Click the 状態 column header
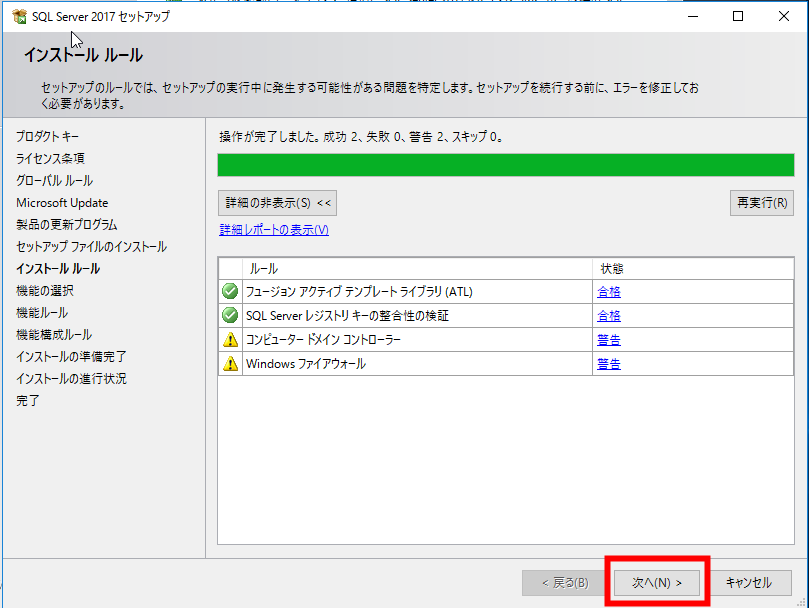 tap(693, 269)
